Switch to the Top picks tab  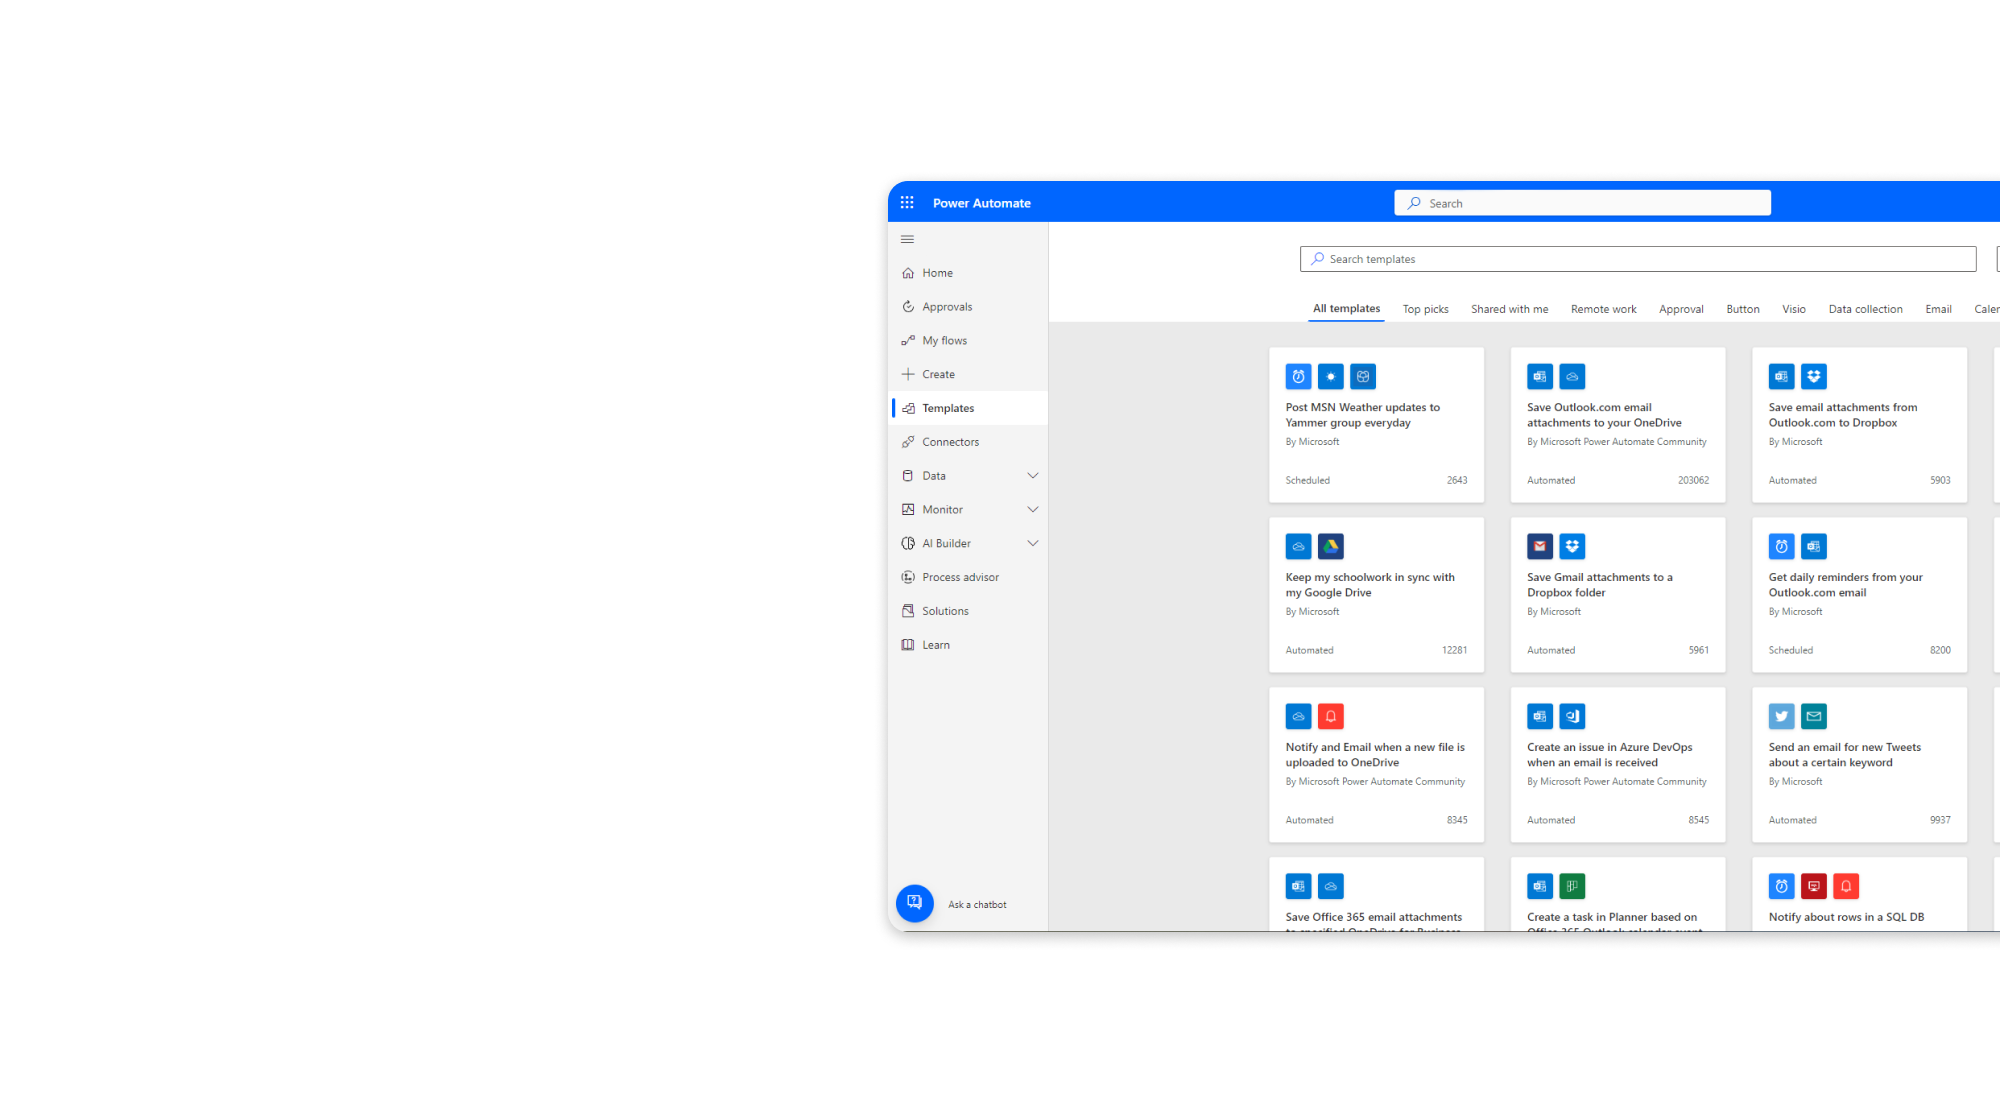click(1426, 309)
